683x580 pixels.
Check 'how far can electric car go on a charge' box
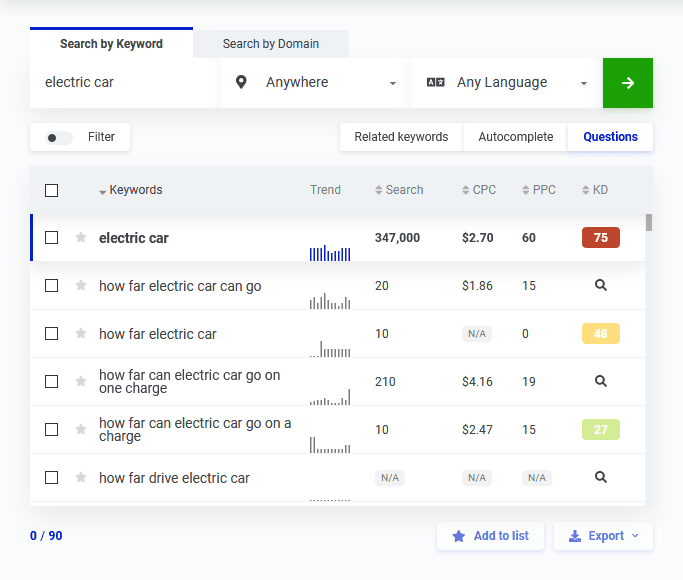(51, 429)
